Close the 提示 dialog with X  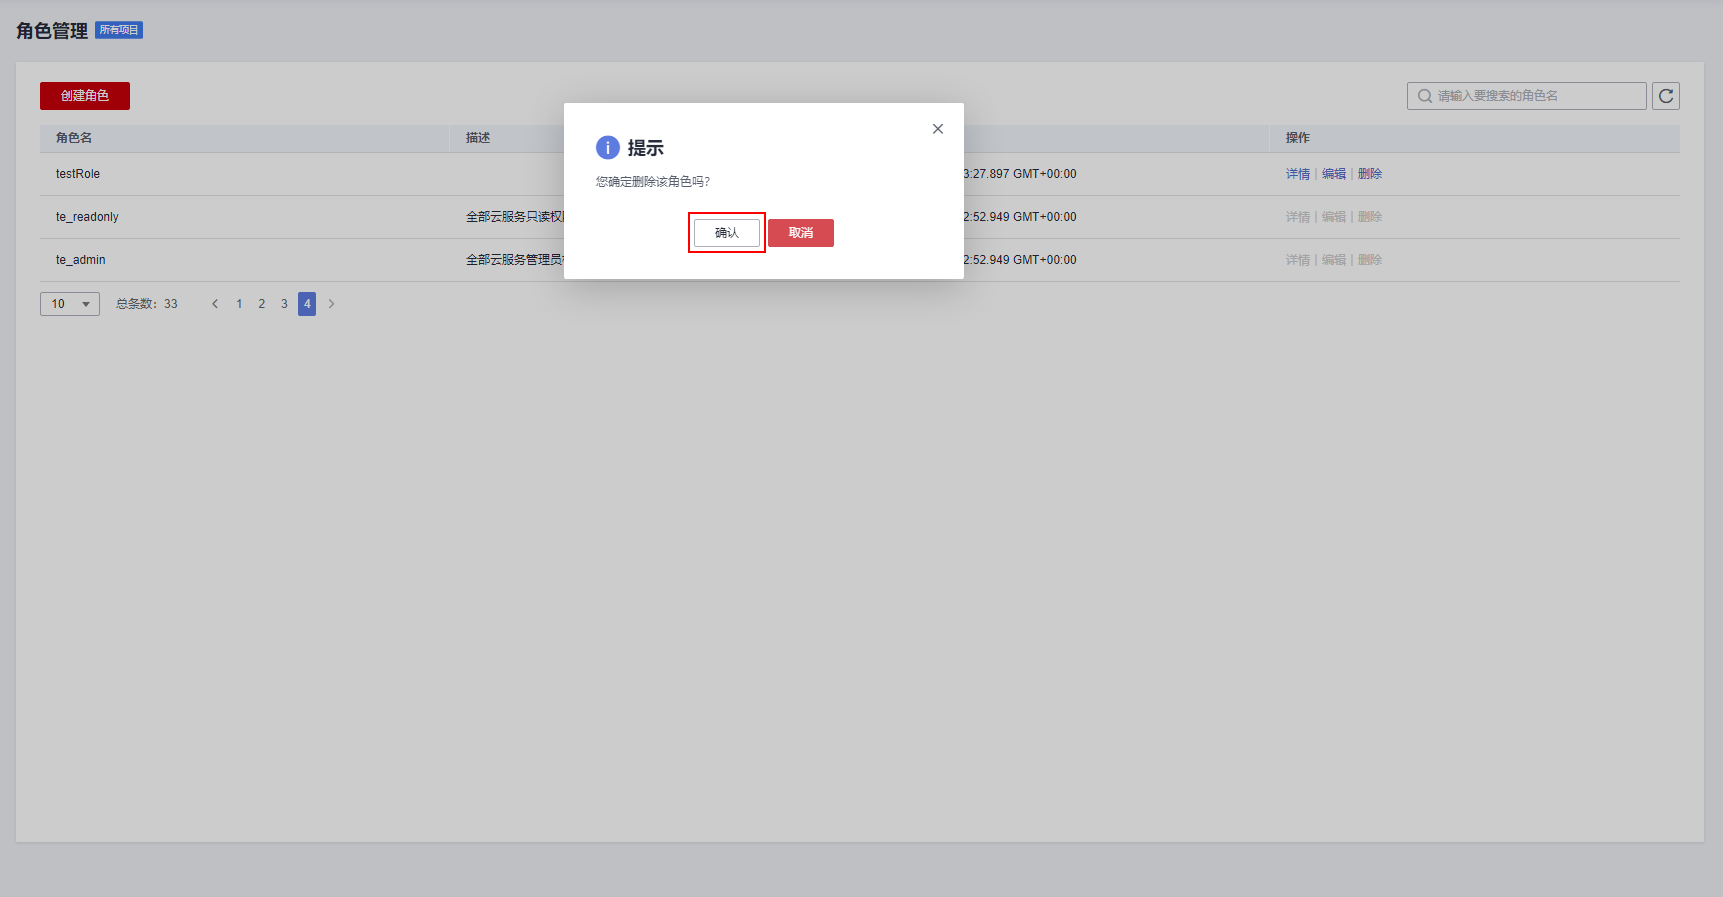938,129
